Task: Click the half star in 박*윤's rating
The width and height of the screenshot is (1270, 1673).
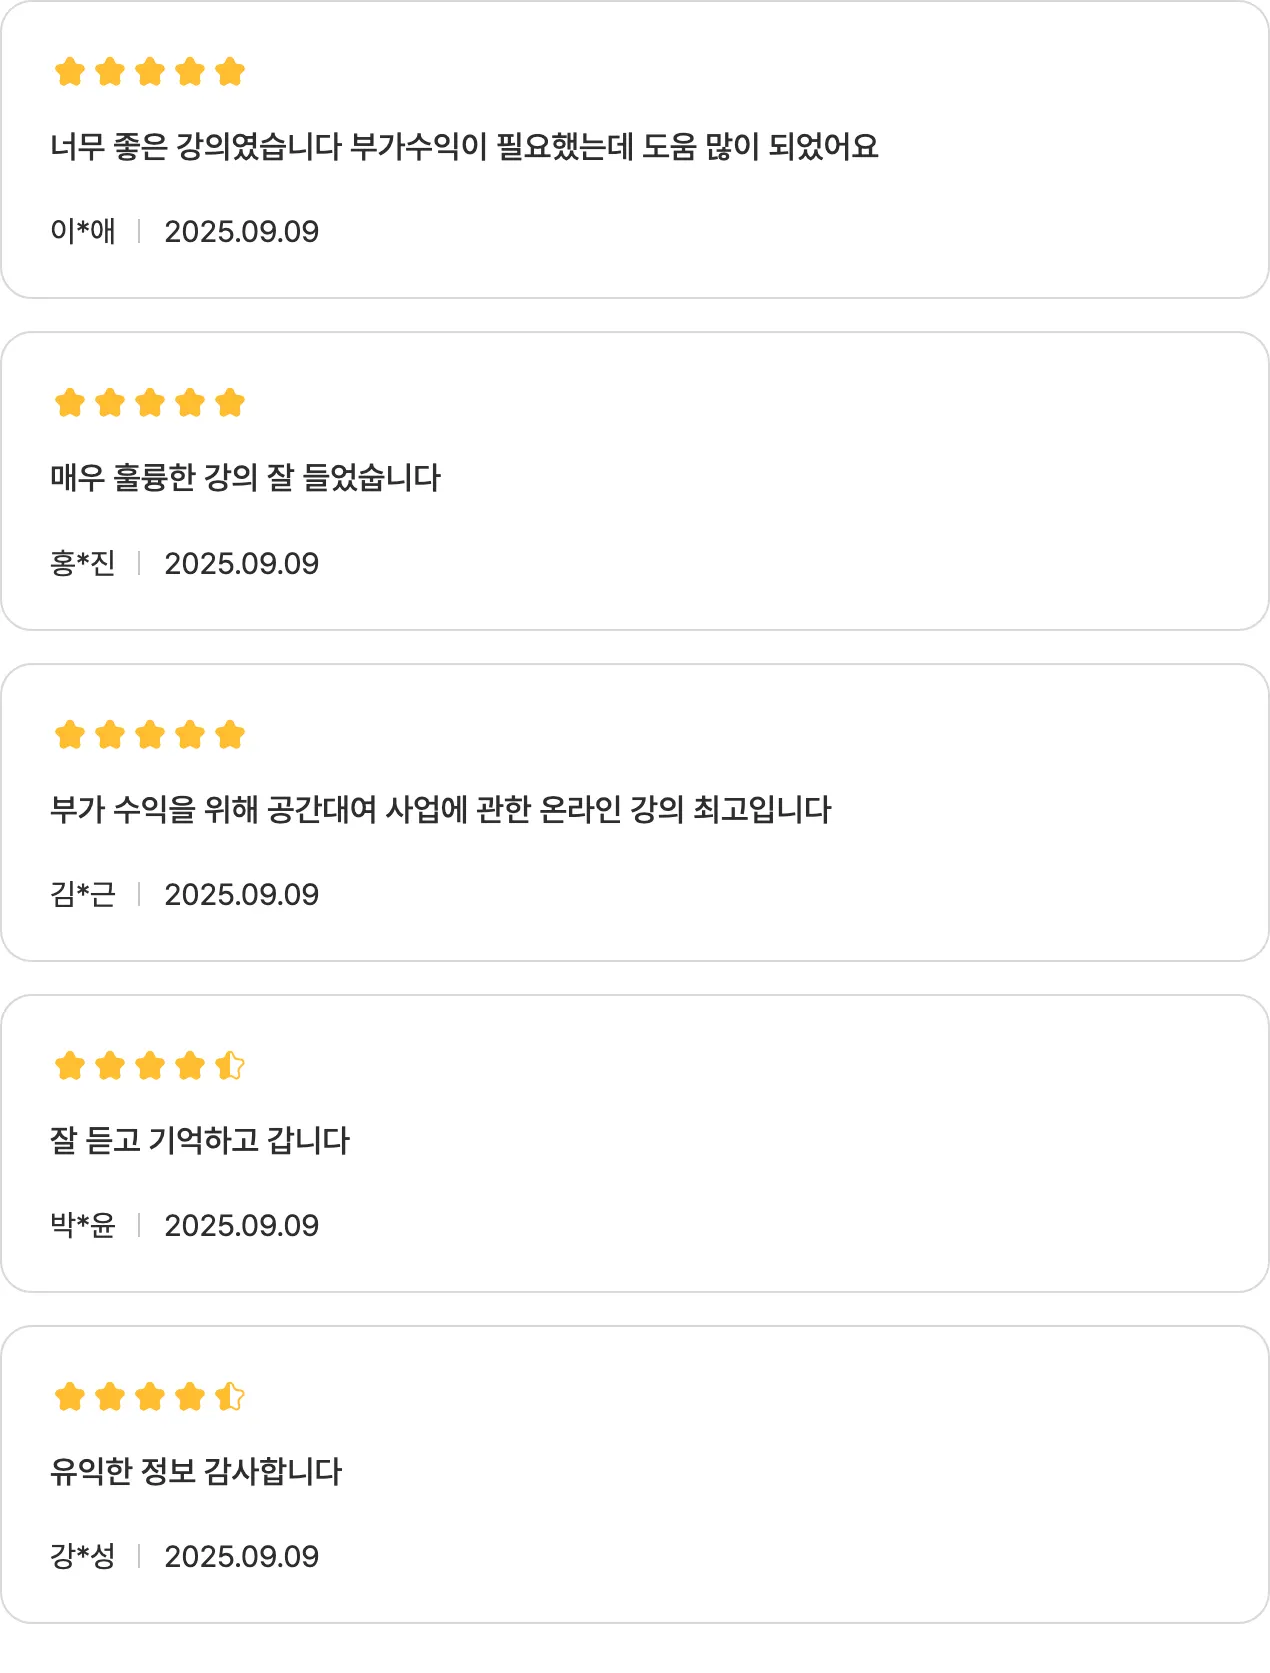Action: coord(230,1066)
